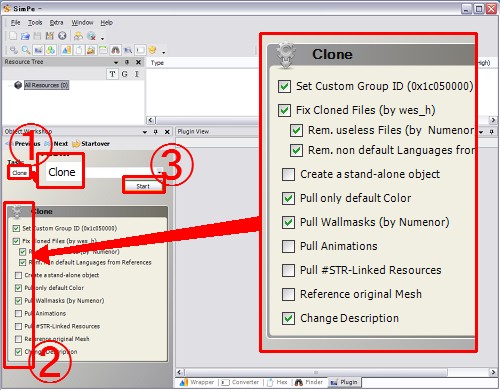This screenshot has width=500, height=390.
Task: Click the Sims people toolbar icon
Action: (x=78, y=36)
